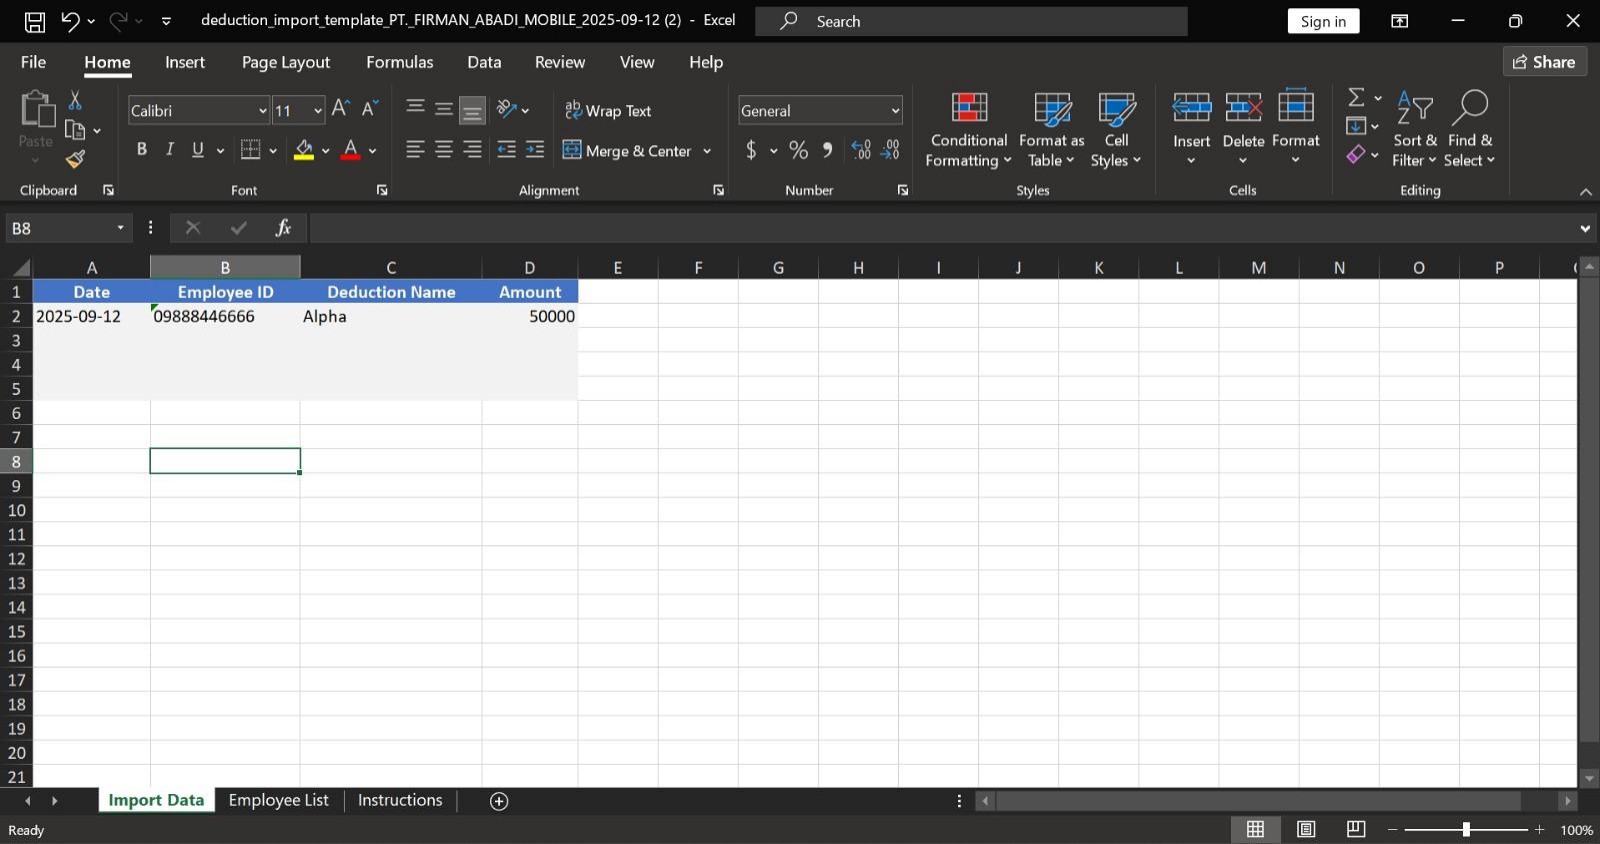Expand the Name Box dropdown arrow

pos(120,228)
